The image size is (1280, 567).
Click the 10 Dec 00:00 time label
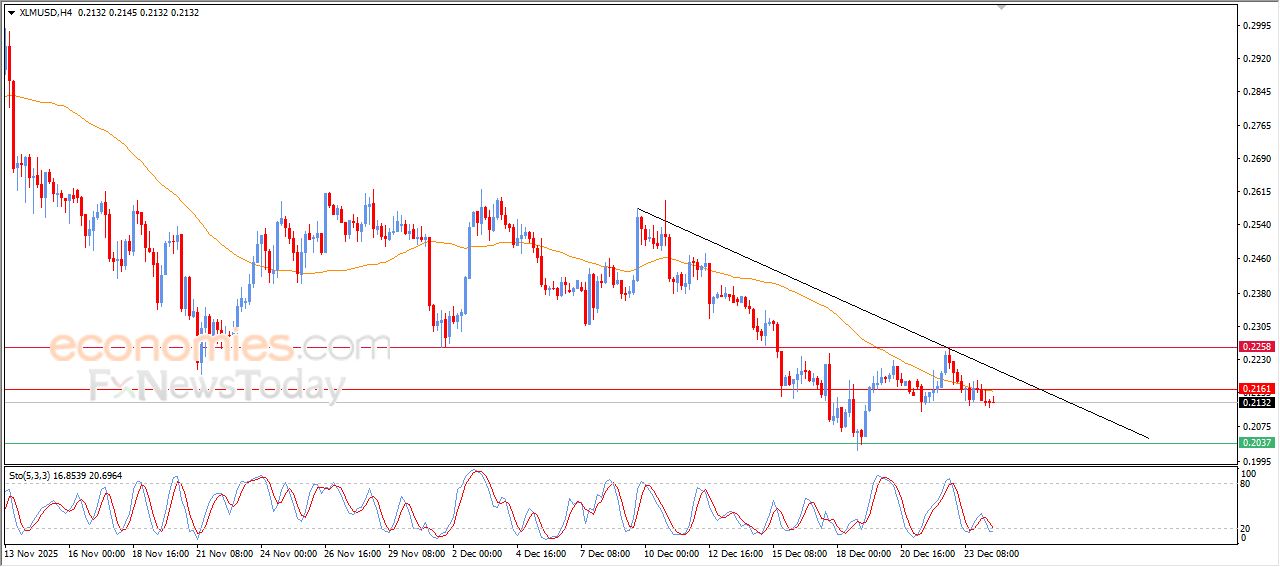(672, 552)
